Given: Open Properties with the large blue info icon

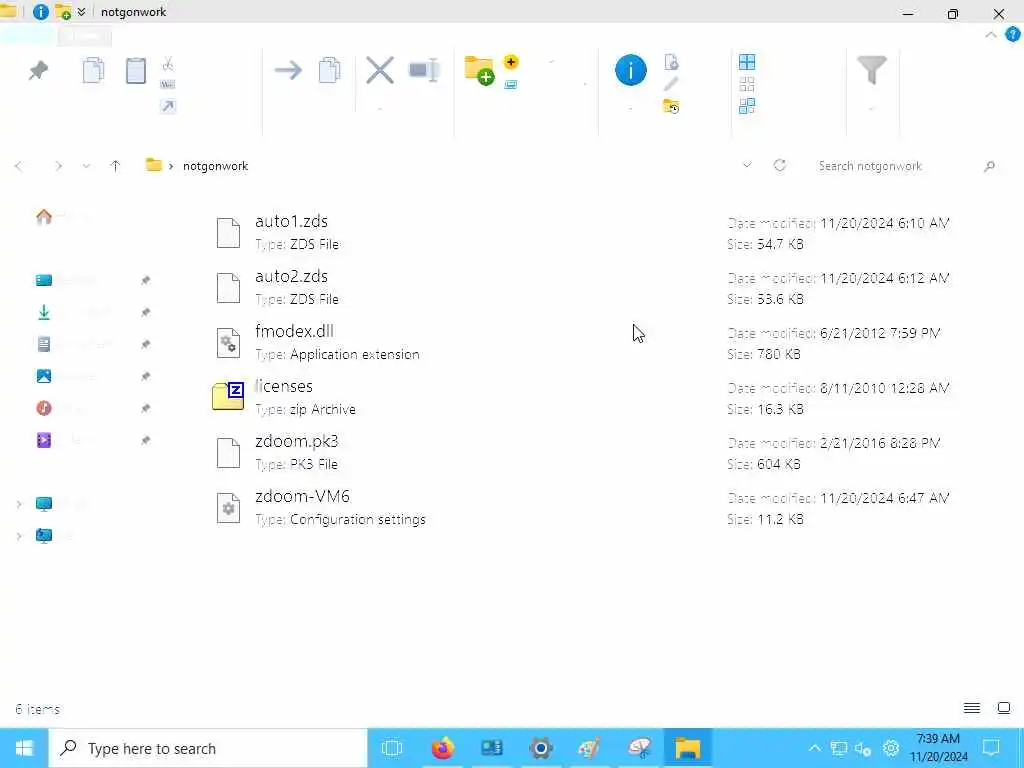Looking at the screenshot, I should click(631, 70).
